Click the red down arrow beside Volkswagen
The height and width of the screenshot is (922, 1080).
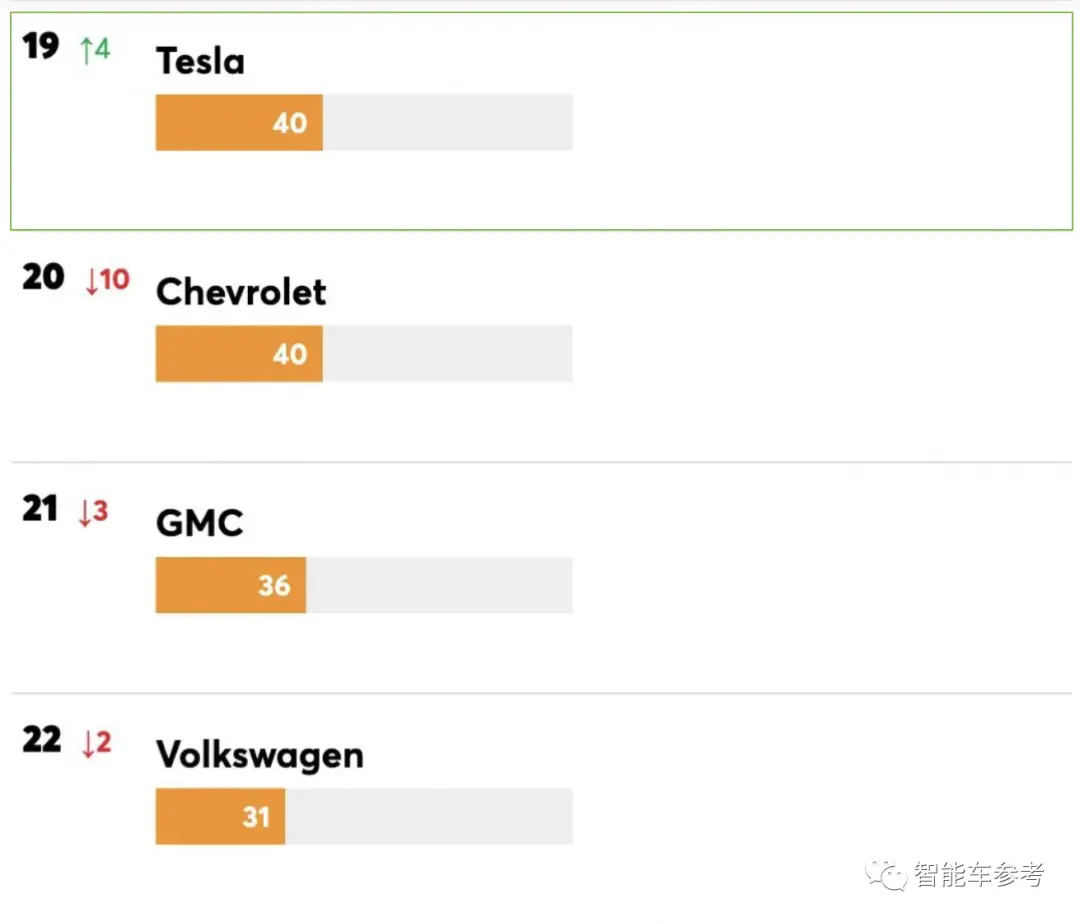click(x=88, y=743)
